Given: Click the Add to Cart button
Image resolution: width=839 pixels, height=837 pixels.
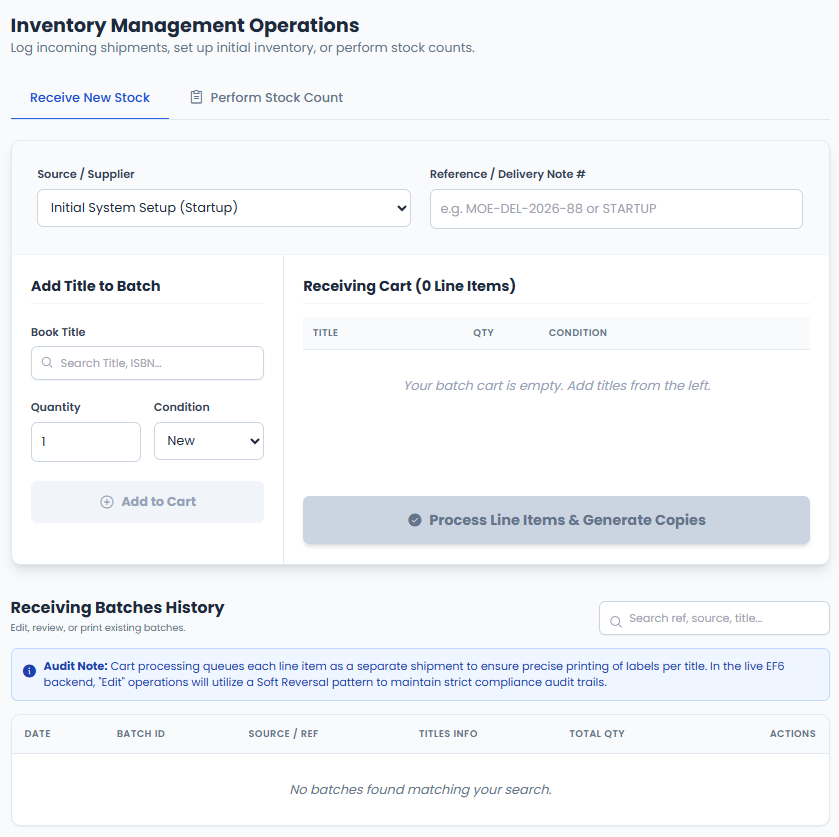Looking at the screenshot, I should pos(147,502).
